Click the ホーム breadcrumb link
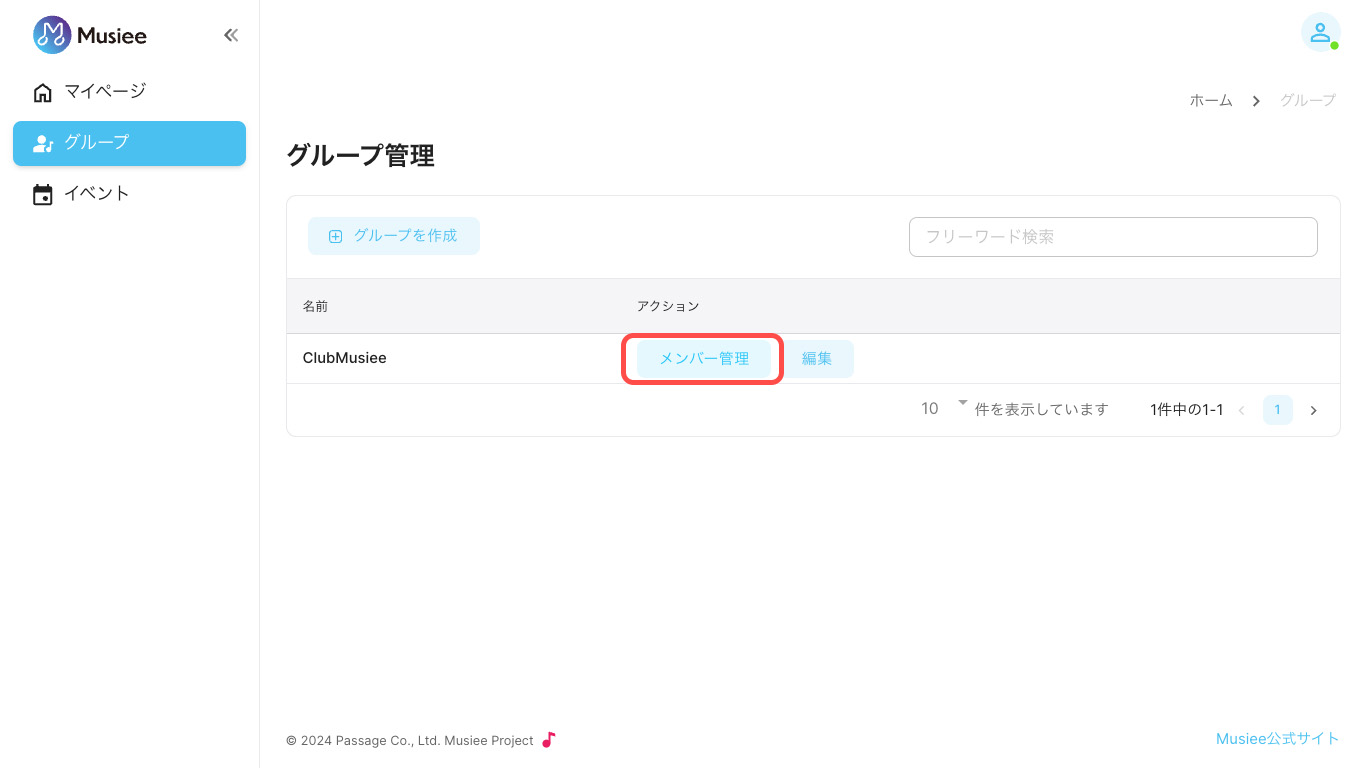This screenshot has width=1366, height=768. (x=1210, y=100)
